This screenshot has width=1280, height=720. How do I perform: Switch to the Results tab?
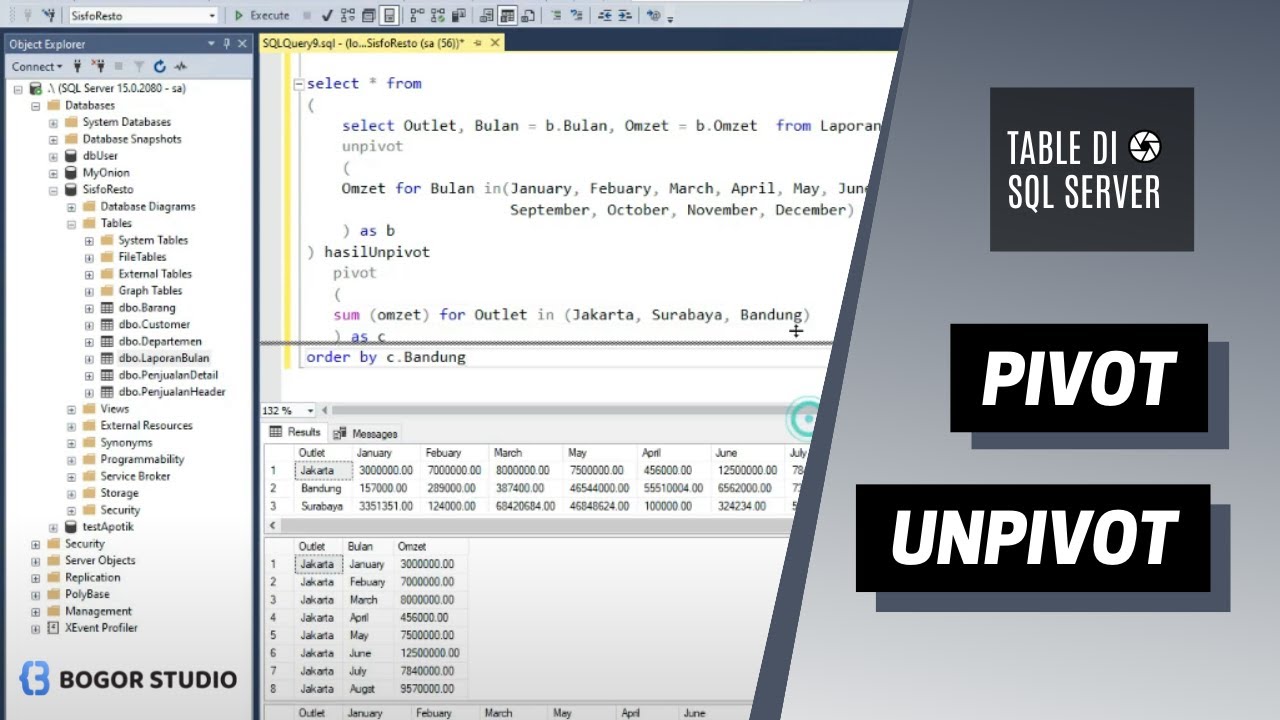[x=295, y=432]
